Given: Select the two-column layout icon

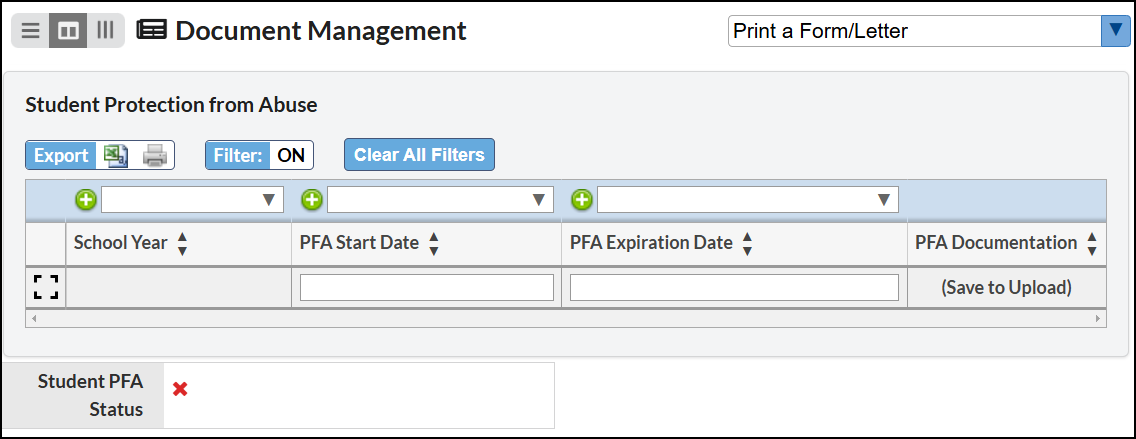Looking at the screenshot, I should pyautogui.click(x=68, y=30).
